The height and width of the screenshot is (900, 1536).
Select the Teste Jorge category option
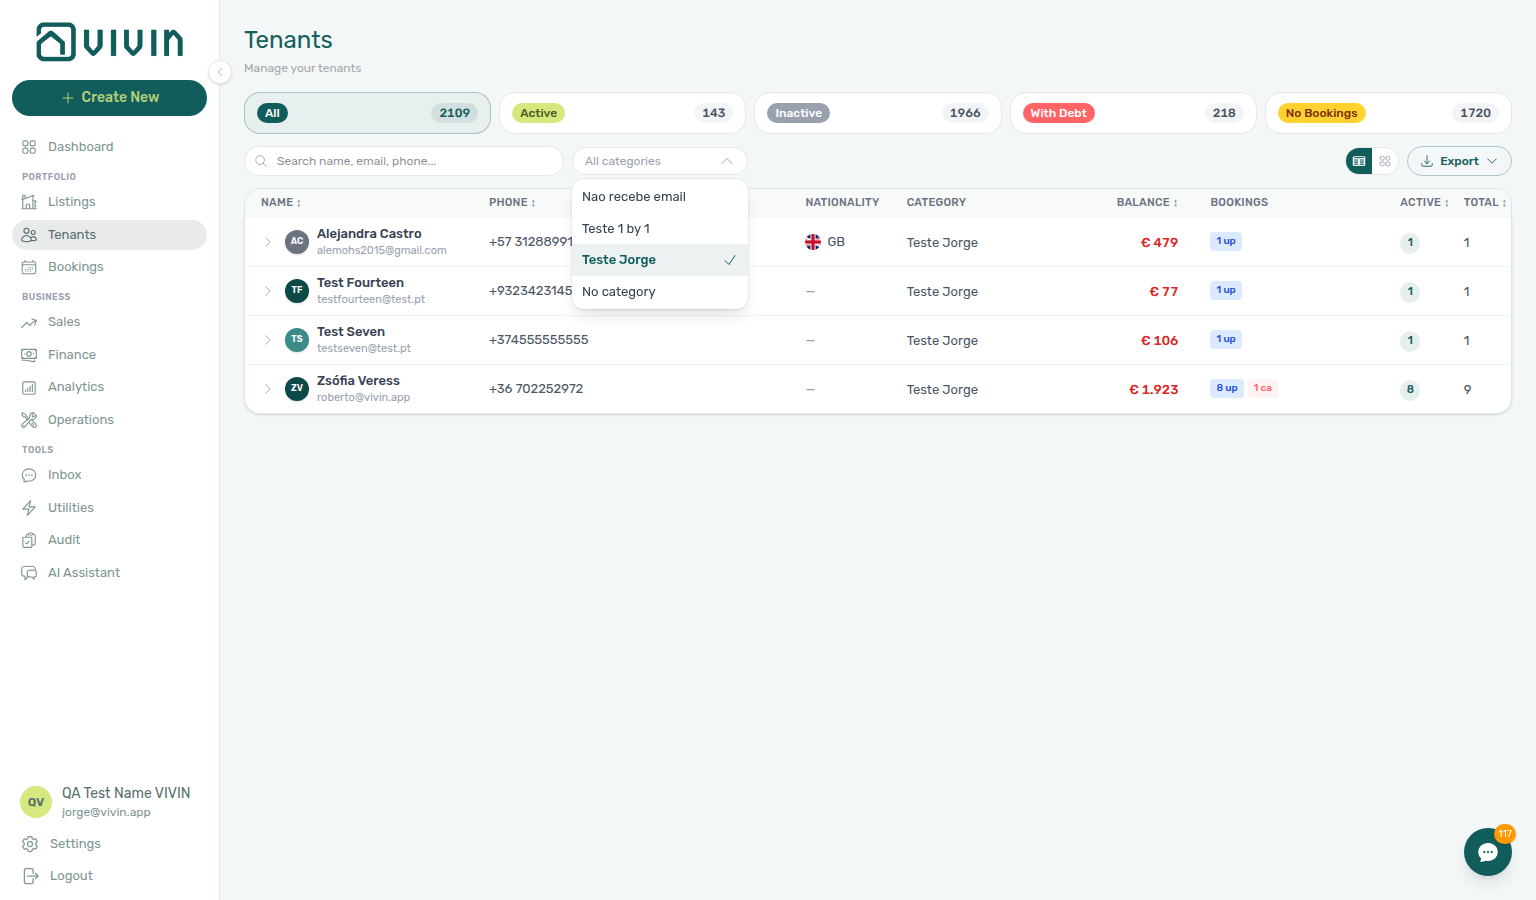click(660, 260)
